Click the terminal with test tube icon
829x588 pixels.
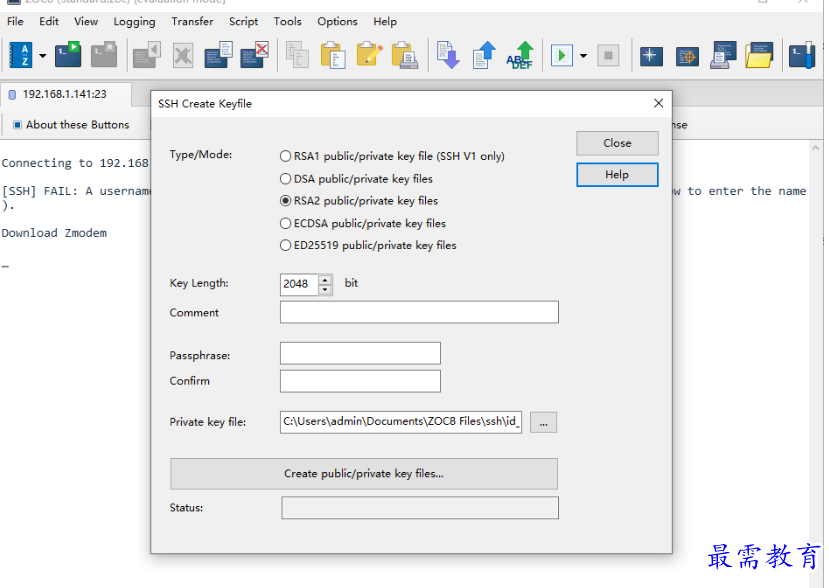802,55
